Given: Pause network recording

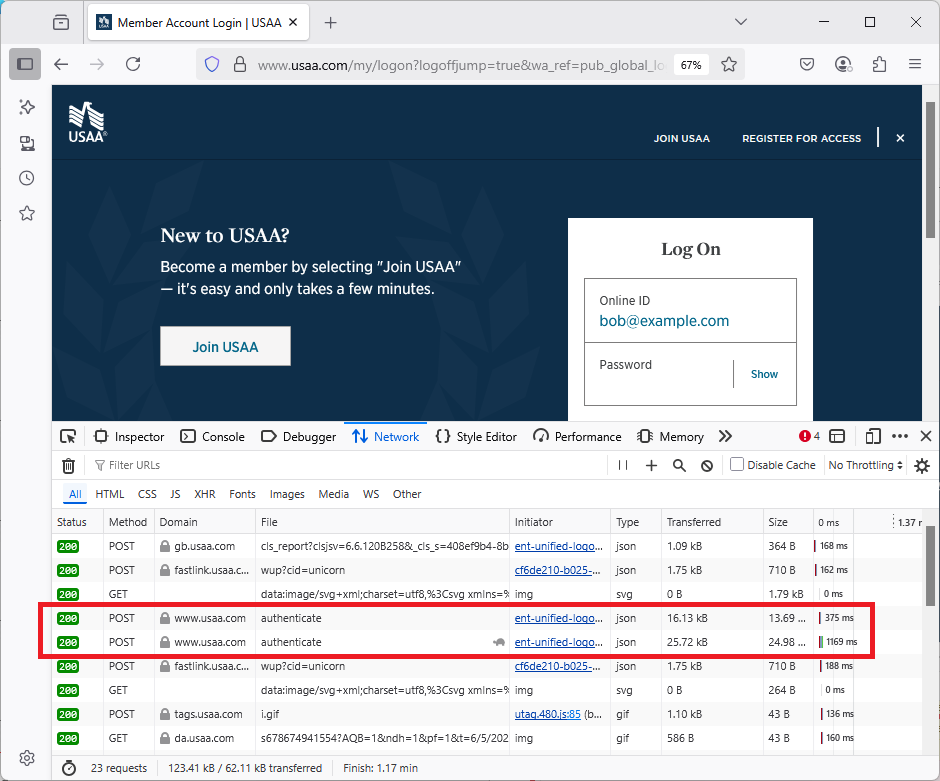Looking at the screenshot, I should pyautogui.click(x=623, y=465).
